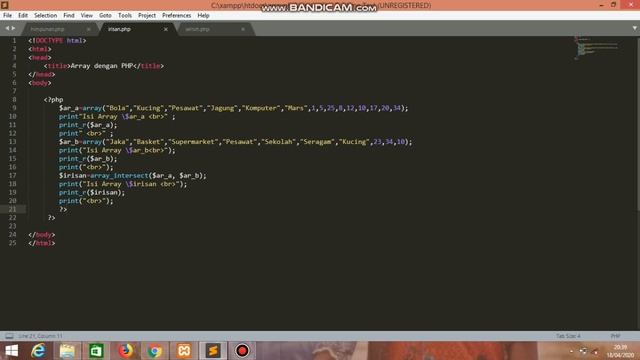The width and height of the screenshot is (640, 360).
Task: Open the Edit menu
Action: 23,16
